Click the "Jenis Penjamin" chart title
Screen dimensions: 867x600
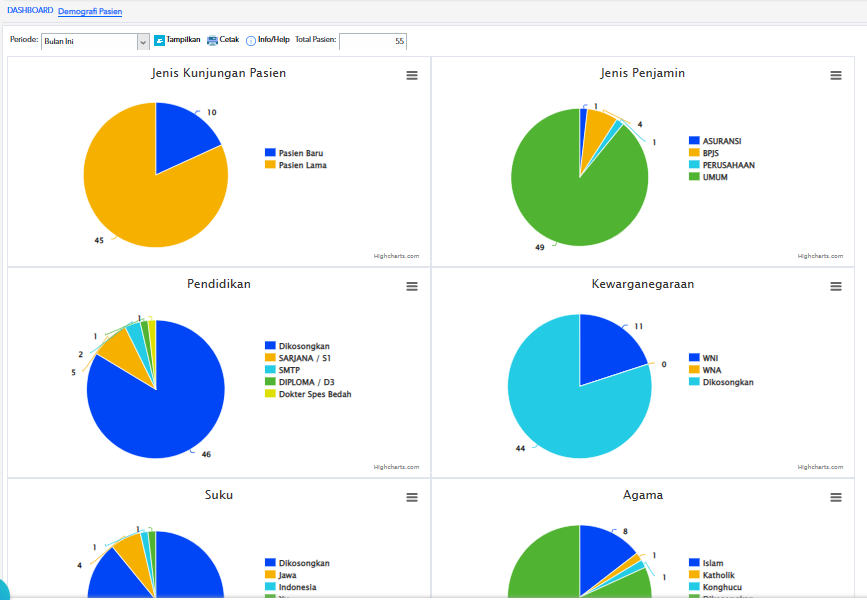pyautogui.click(x=643, y=73)
